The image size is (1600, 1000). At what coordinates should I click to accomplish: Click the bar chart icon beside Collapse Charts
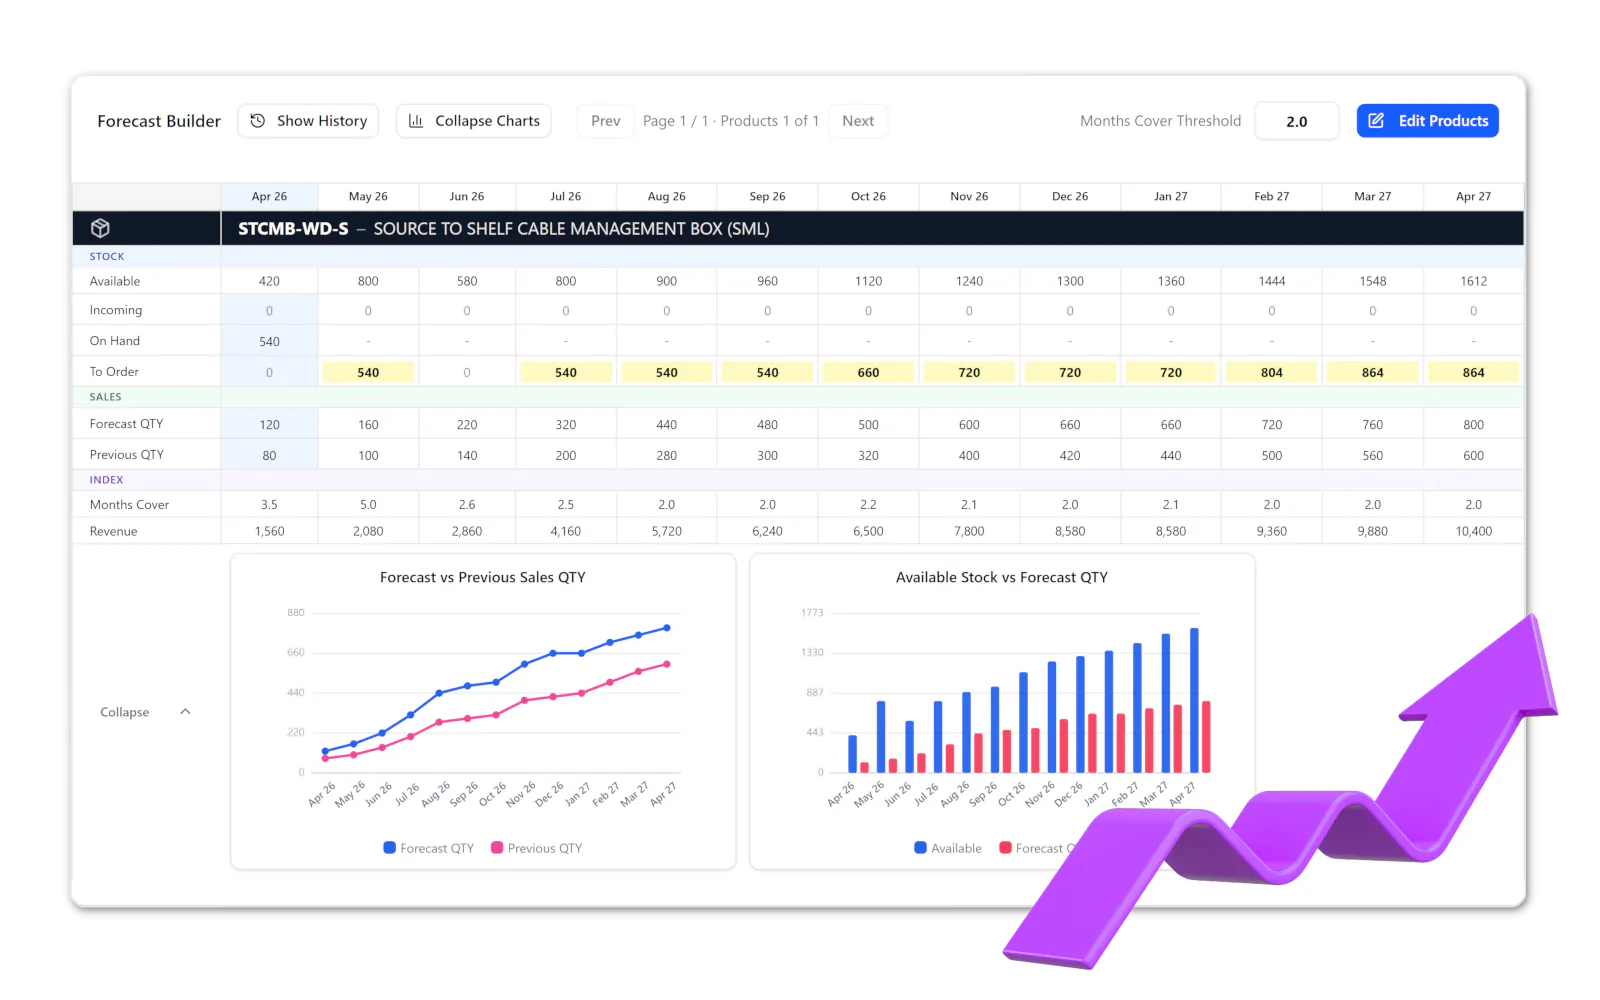(416, 121)
